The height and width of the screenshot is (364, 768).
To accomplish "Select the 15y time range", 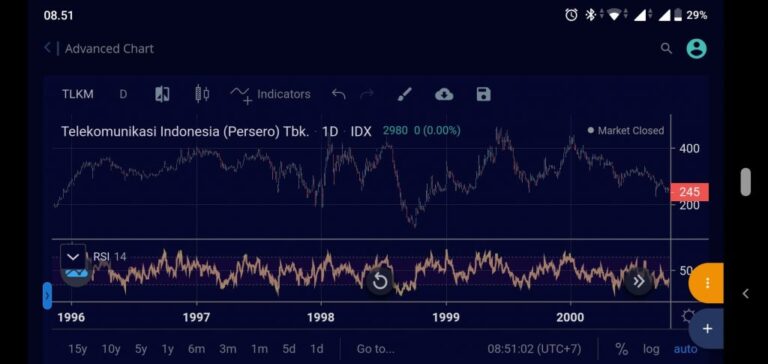I will click(x=77, y=349).
